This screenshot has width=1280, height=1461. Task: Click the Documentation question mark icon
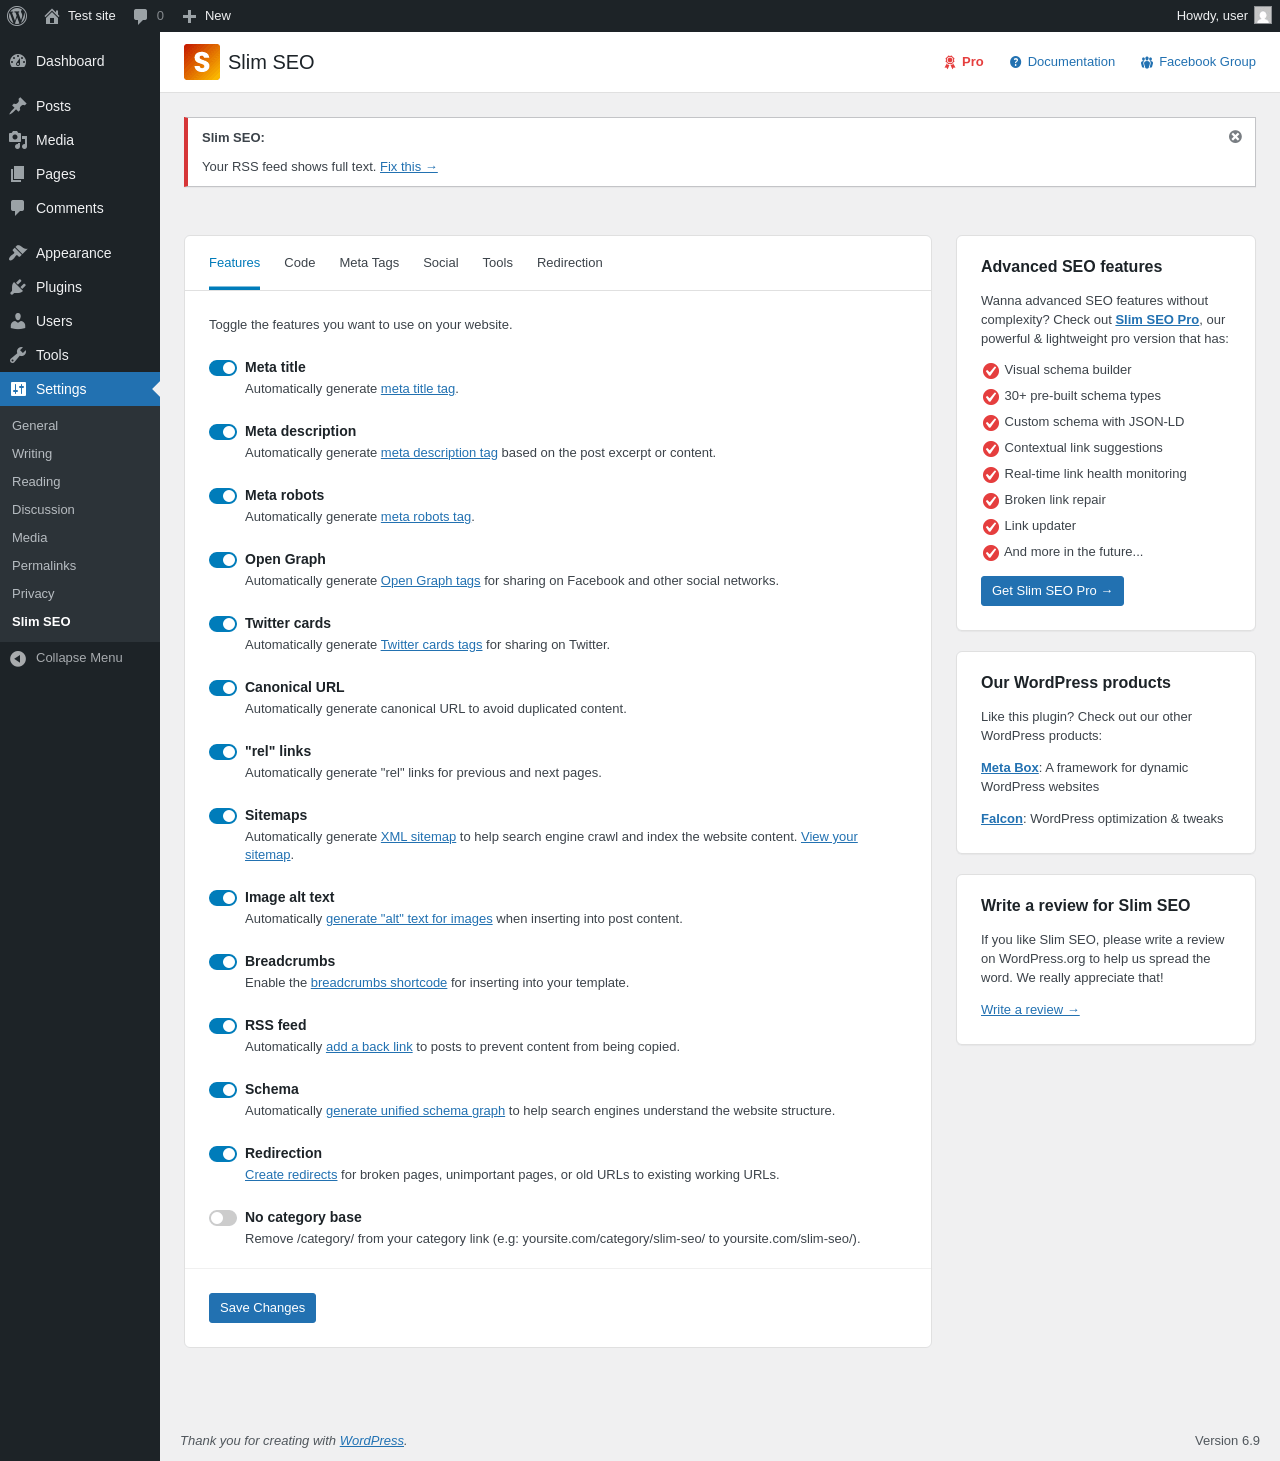[1016, 62]
